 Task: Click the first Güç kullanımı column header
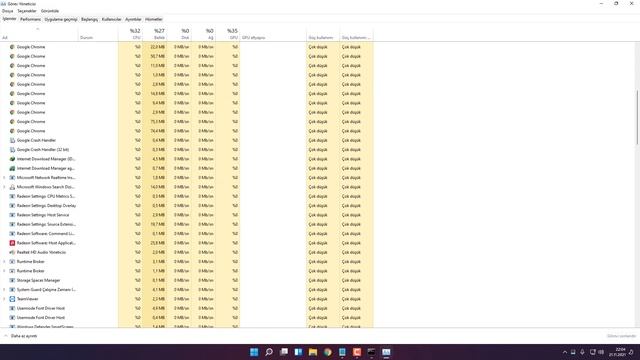pyautogui.click(x=323, y=33)
